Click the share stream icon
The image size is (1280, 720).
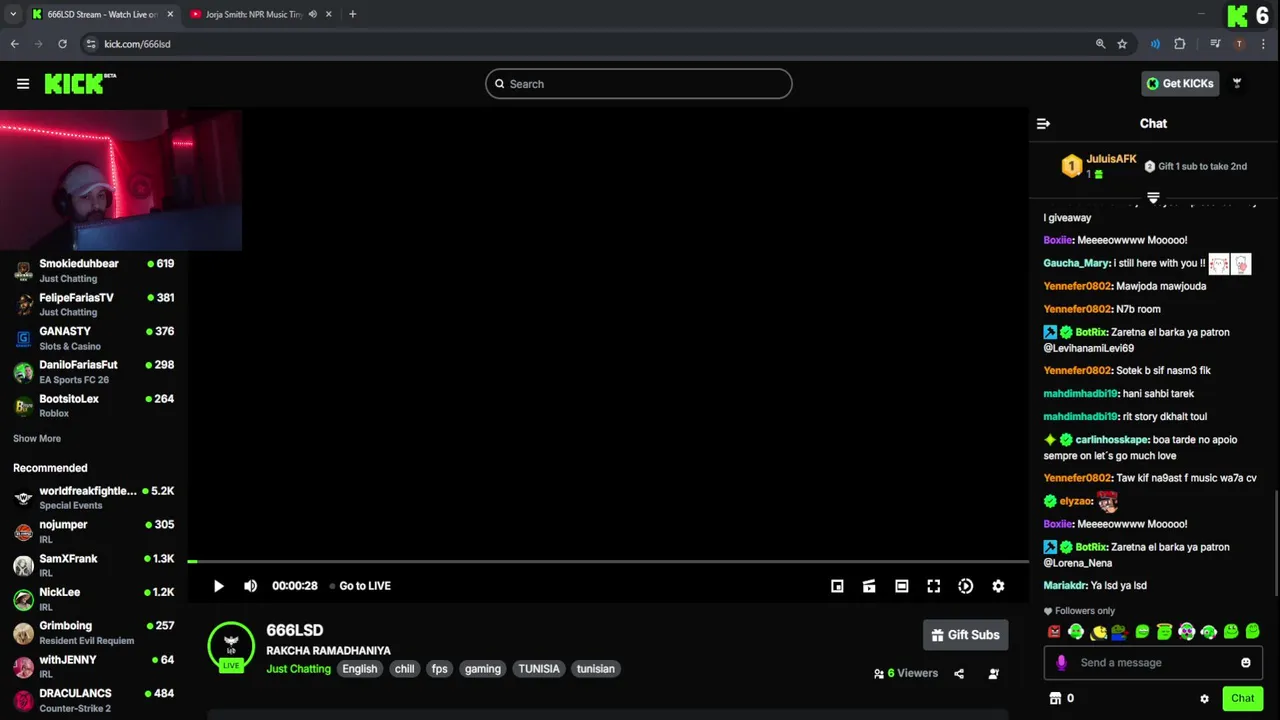[959, 674]
